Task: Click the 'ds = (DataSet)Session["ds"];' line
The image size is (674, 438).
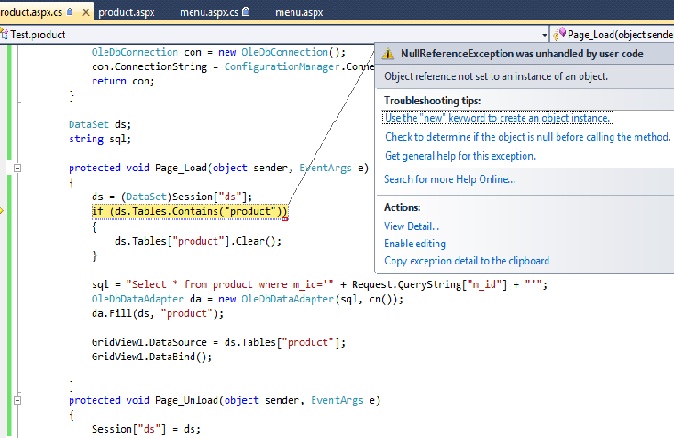Action: click(172, 196)
